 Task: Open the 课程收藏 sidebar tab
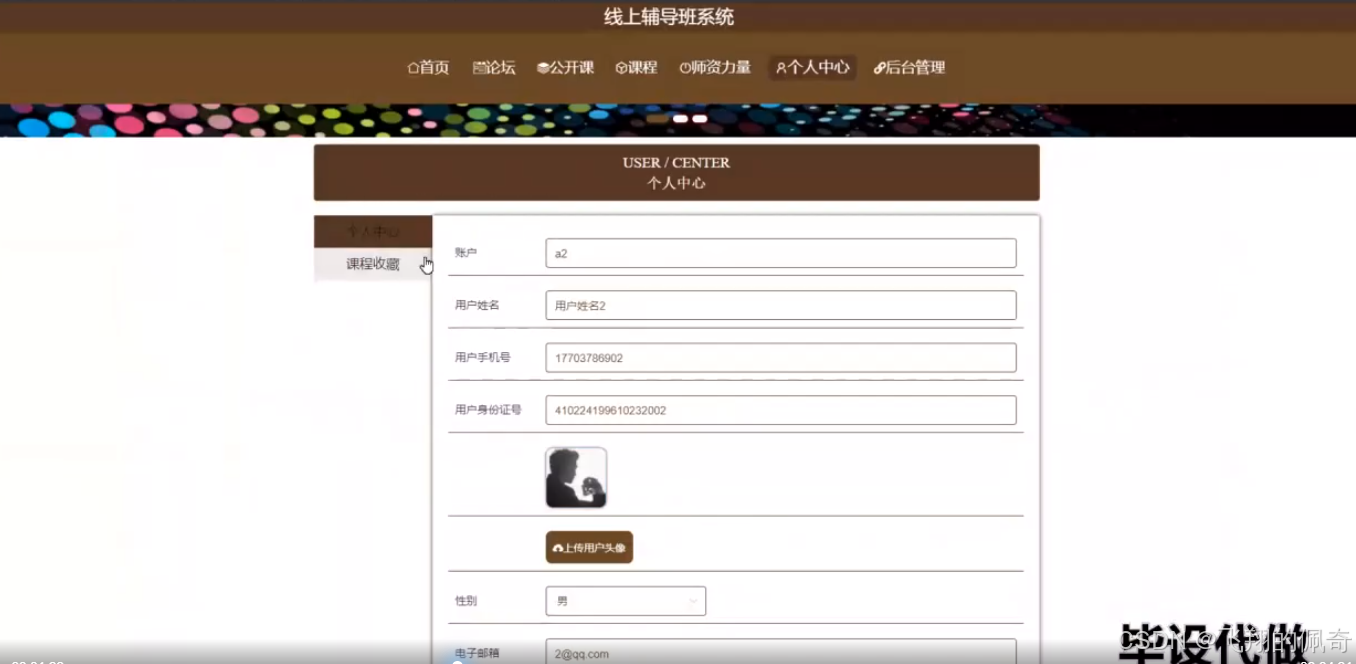(x=373, y=264)
